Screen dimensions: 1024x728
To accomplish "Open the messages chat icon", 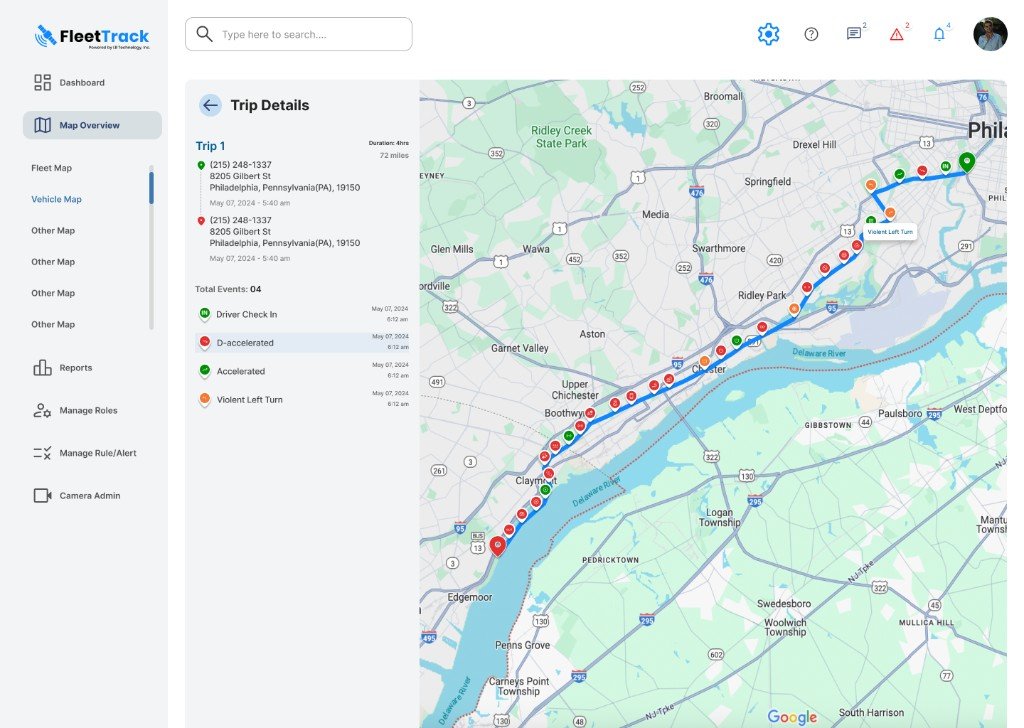I will pos(854,33).
